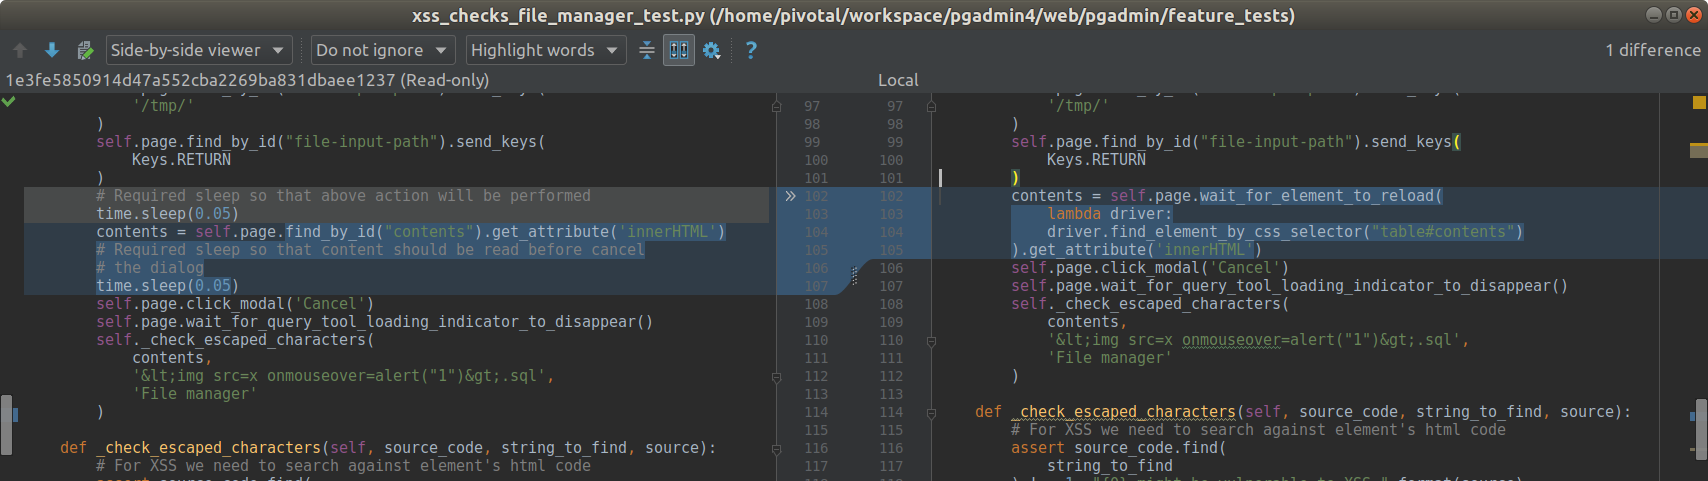This screenshot has height=481, width=1708.
Task: Maximize the diff window
Action: pyautogui.click(x=1674, y=15)
